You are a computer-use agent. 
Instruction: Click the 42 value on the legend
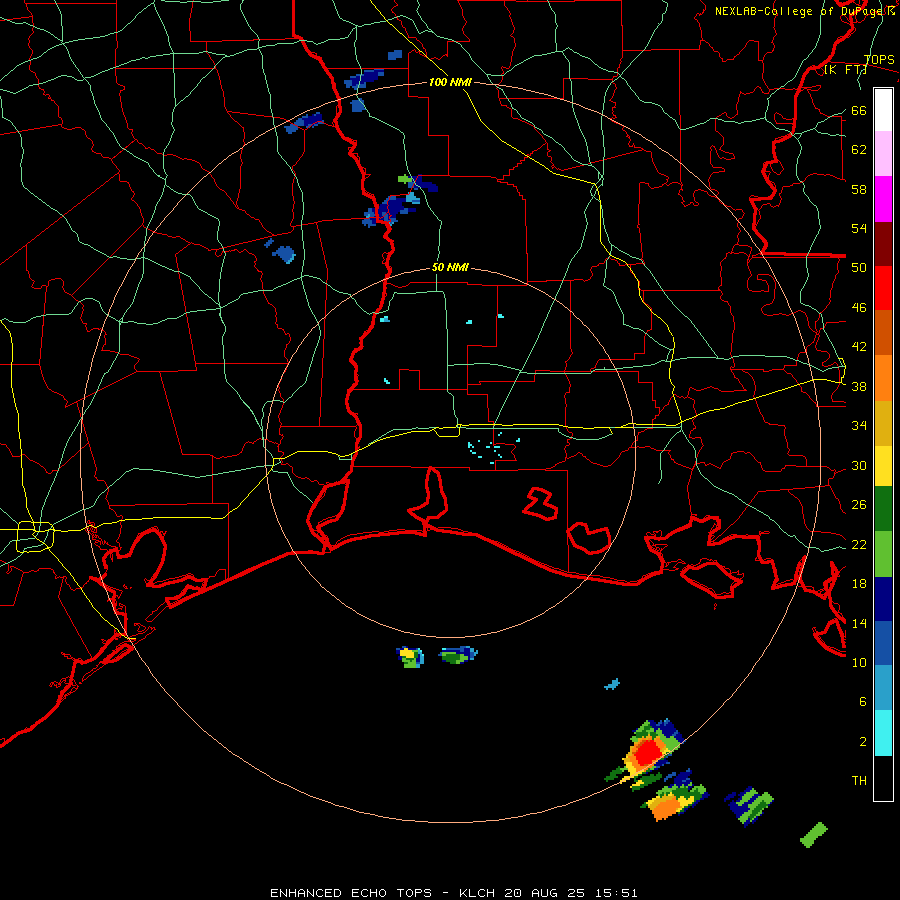tap(859, 347)
